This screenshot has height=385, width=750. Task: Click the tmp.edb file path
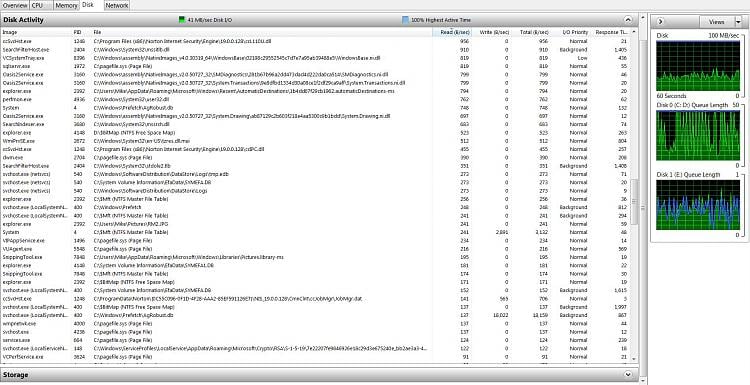[161, 174]
